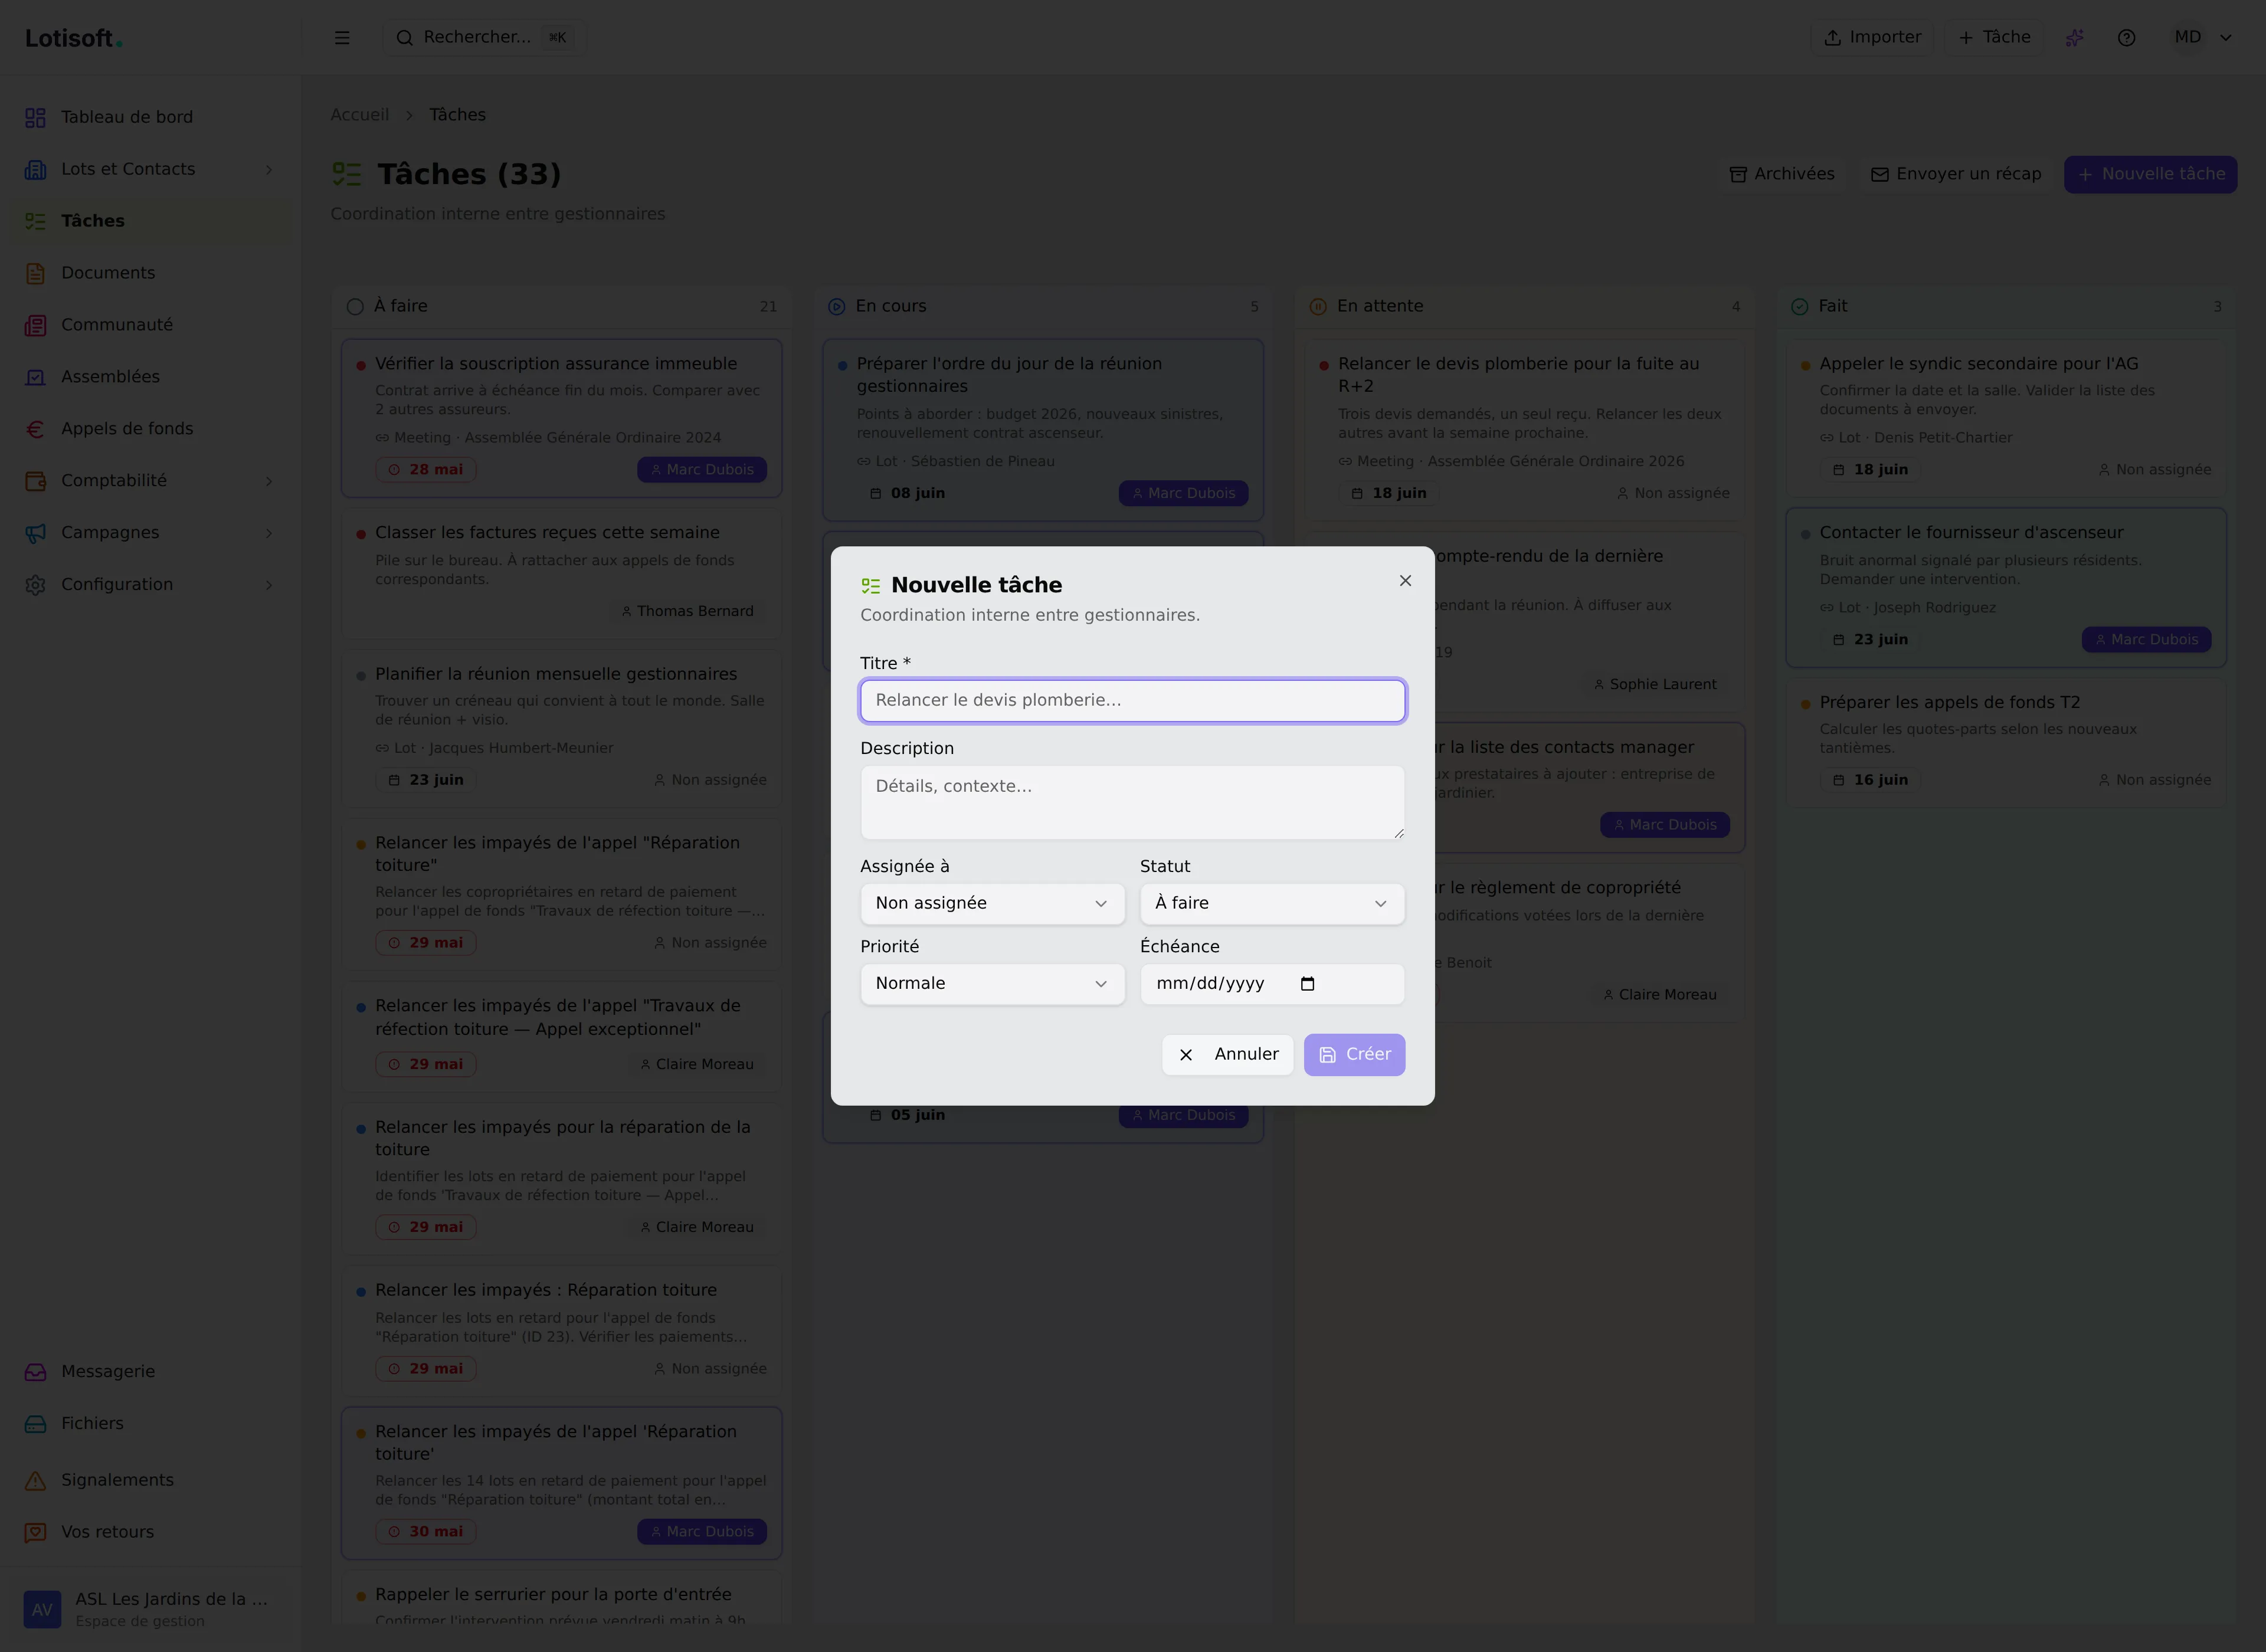
Task: Click the Fichiers drive icon
Action: [36, 1424]
